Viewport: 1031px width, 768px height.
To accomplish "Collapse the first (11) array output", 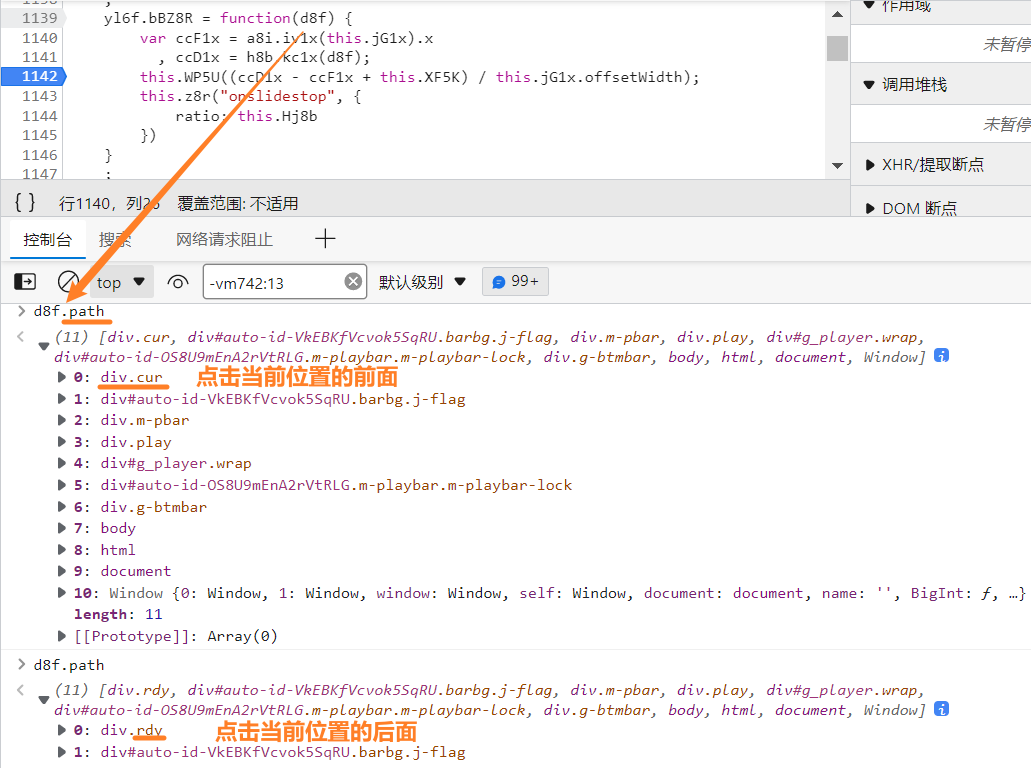I will tap(43, 346).
